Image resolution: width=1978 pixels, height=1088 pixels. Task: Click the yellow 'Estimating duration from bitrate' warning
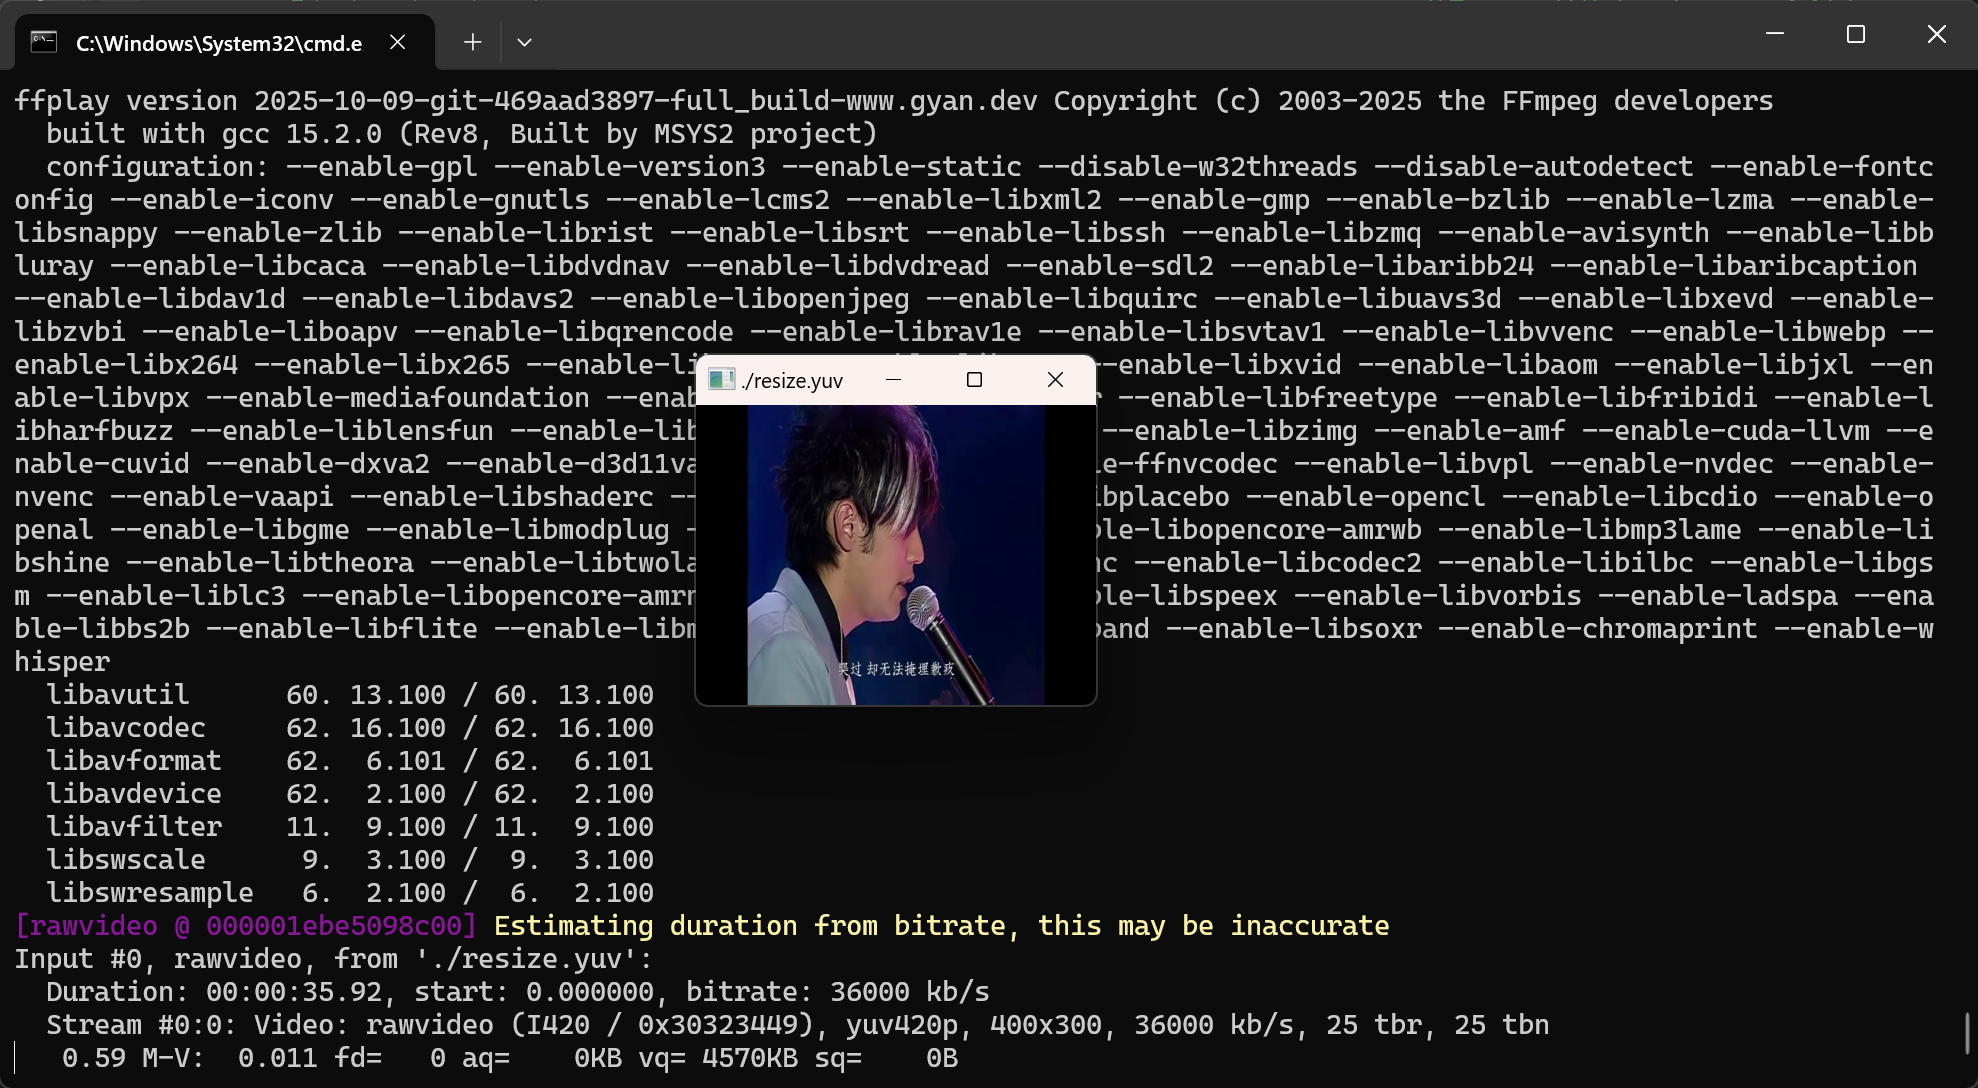coord(940,926)
